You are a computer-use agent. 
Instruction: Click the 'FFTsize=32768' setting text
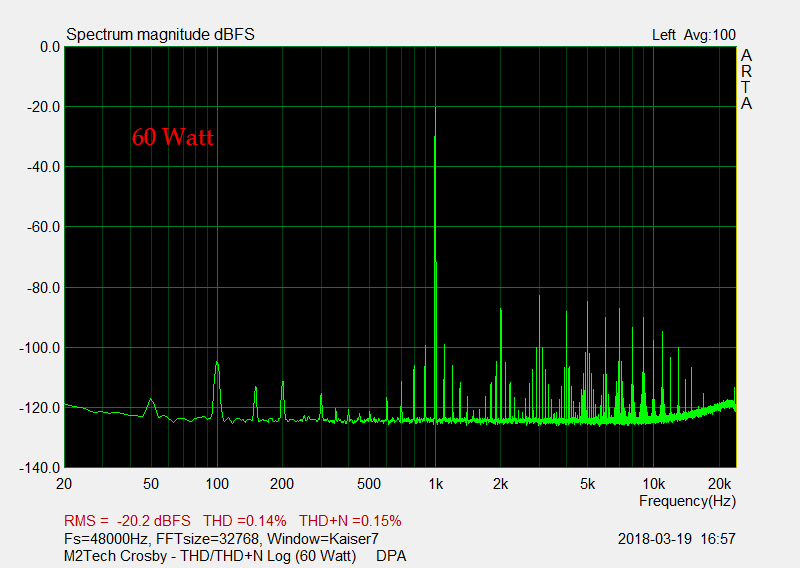207,538
